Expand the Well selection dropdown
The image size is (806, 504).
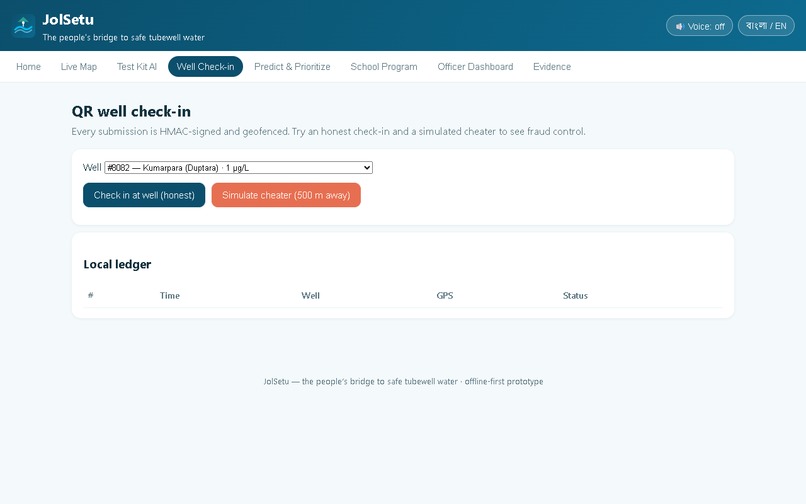click(239, 168)
